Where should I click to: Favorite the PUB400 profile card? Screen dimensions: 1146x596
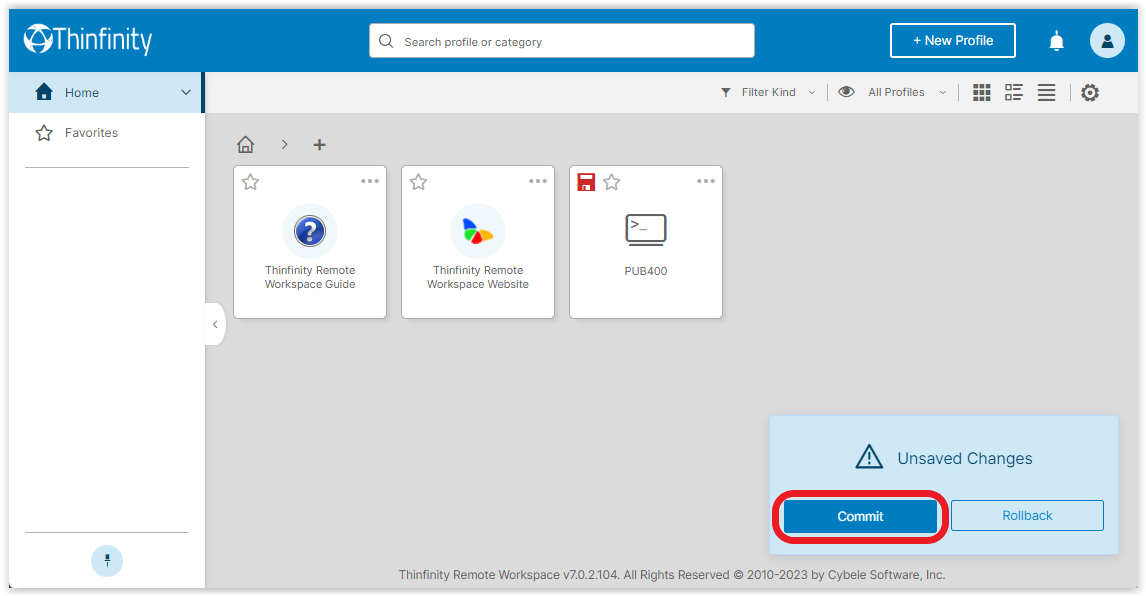[612, 182]
